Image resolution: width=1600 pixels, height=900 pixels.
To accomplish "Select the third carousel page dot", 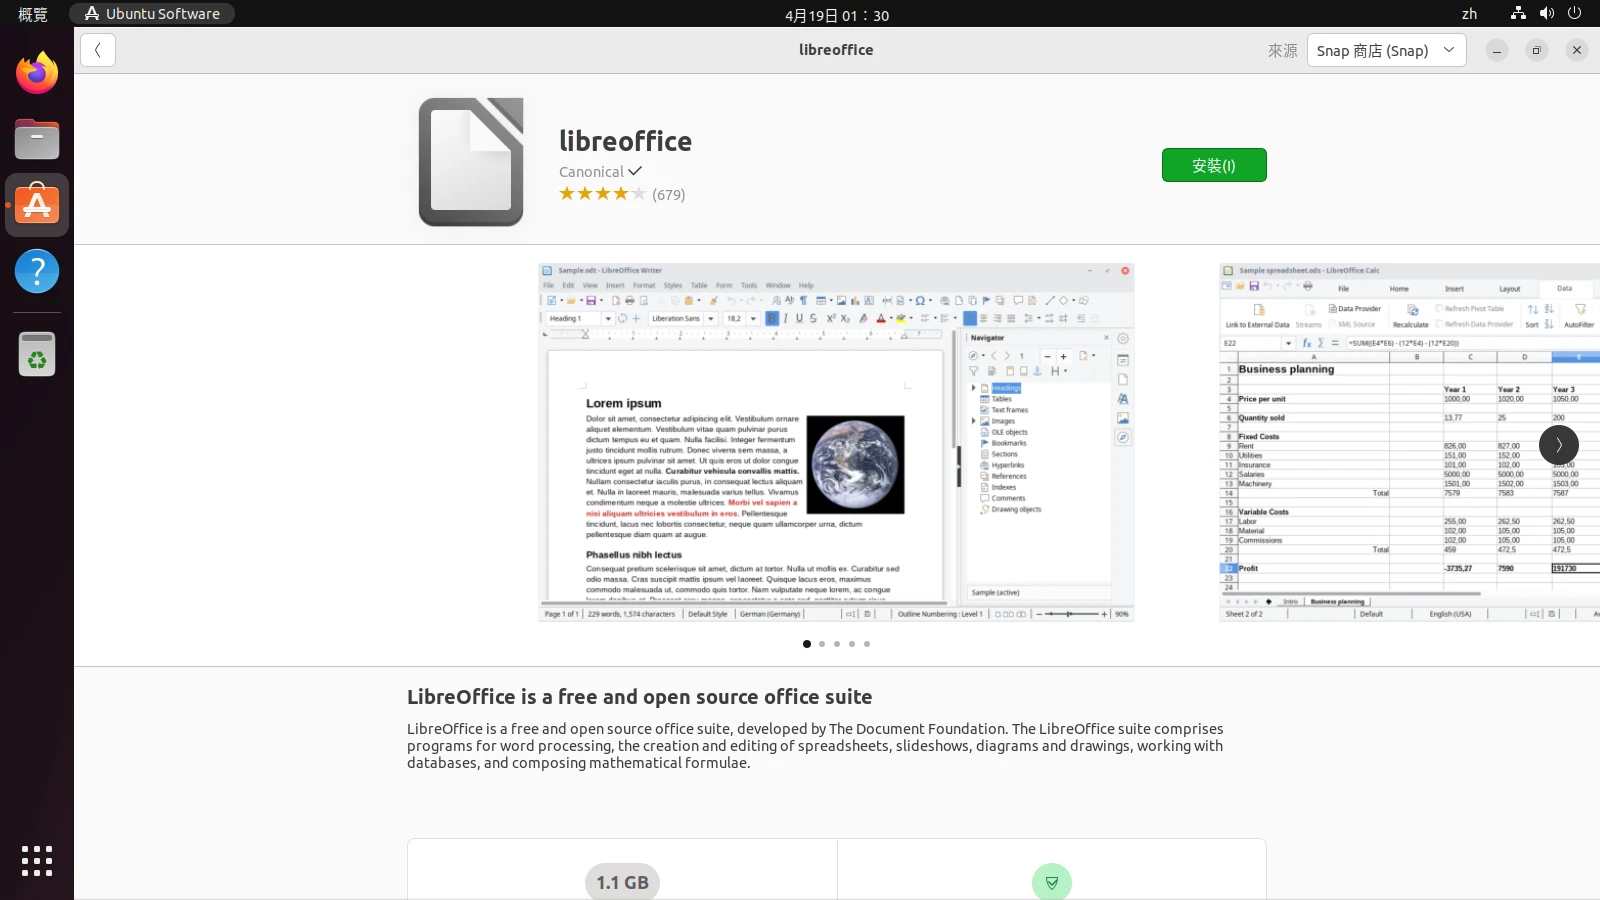I will tap(837, 644).
